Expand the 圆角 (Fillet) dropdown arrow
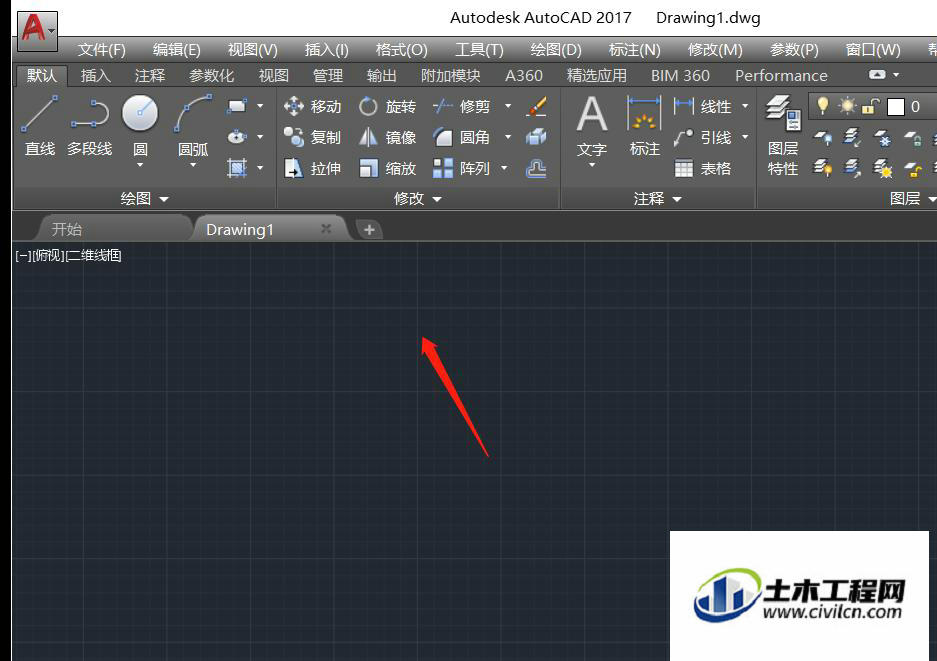937x661 pixels. [508, 137]
